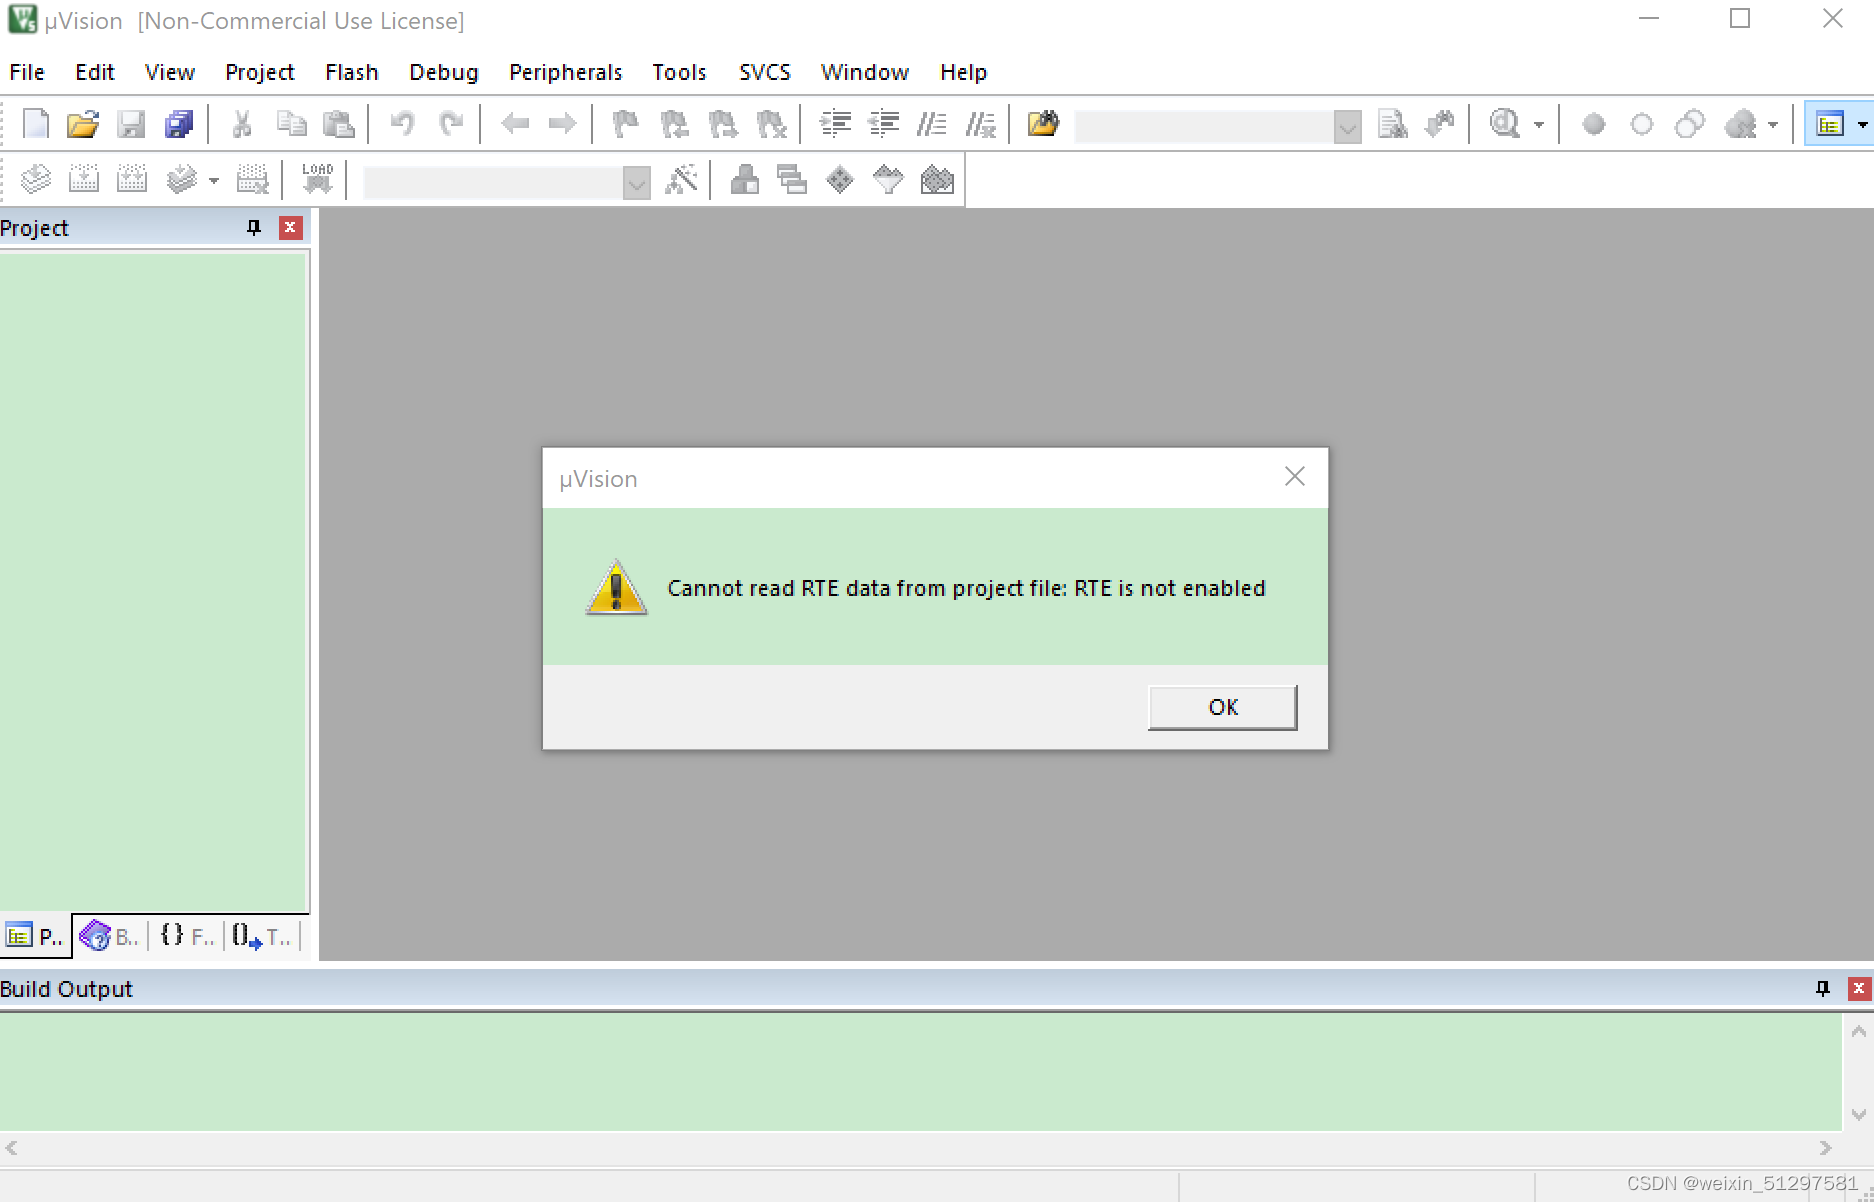Click the Find in Files icon
1874x1202 pixels.
click(x=1043, y=124)
